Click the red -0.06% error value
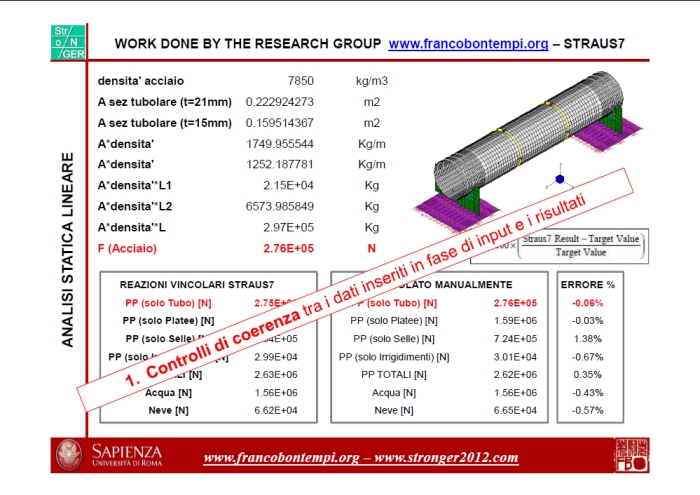The image size is (700, 495). (x=587, y=303)
